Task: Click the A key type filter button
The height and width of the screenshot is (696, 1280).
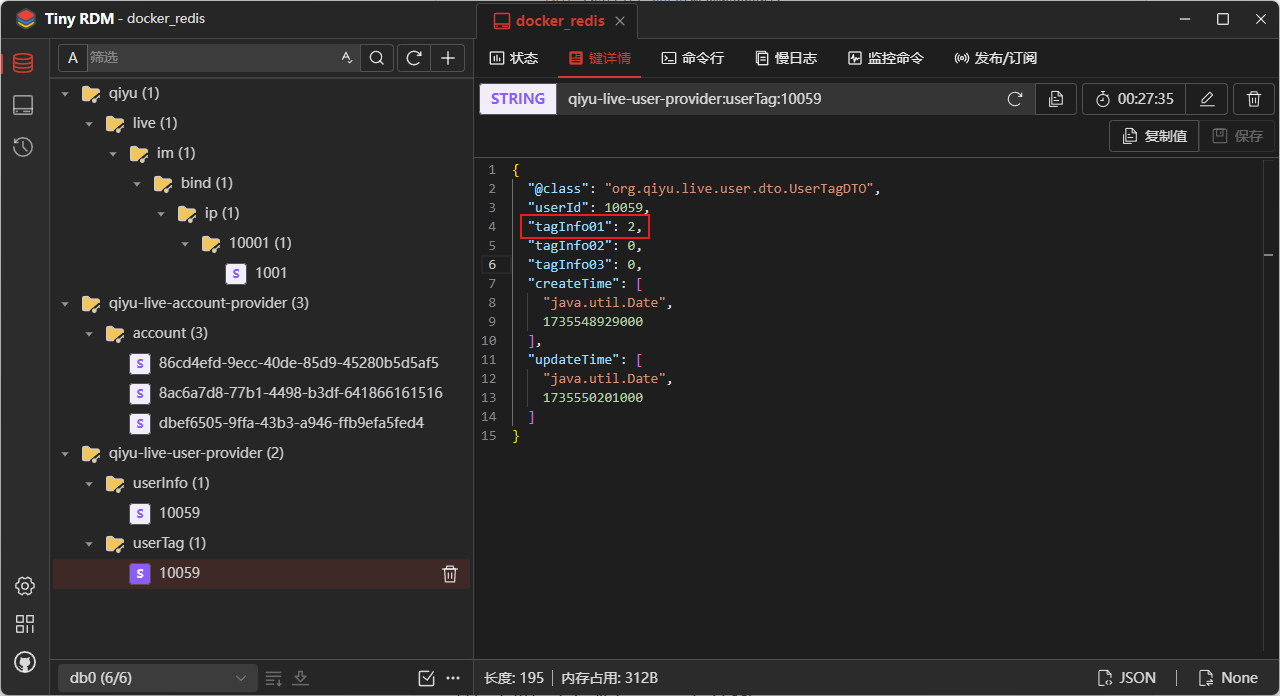Action: (x=72, y=58)
